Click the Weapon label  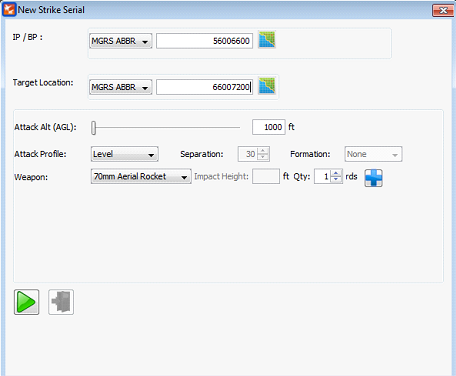click(31, 177)
